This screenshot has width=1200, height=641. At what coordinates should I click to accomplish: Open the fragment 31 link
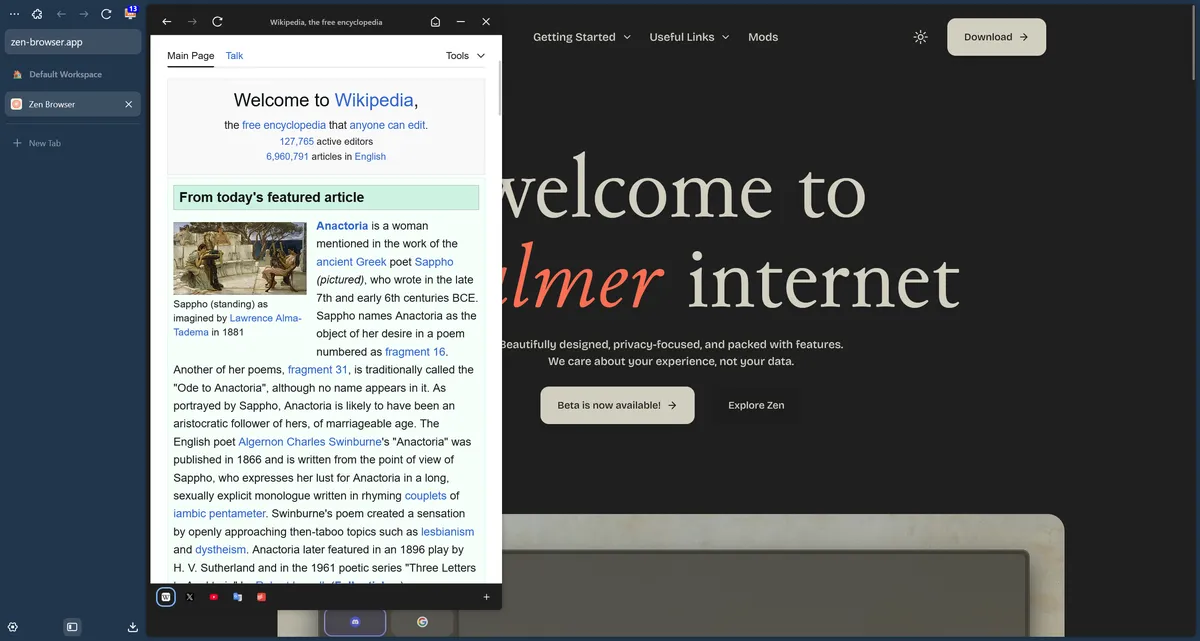pyautogui.click(x=318, y=370)
